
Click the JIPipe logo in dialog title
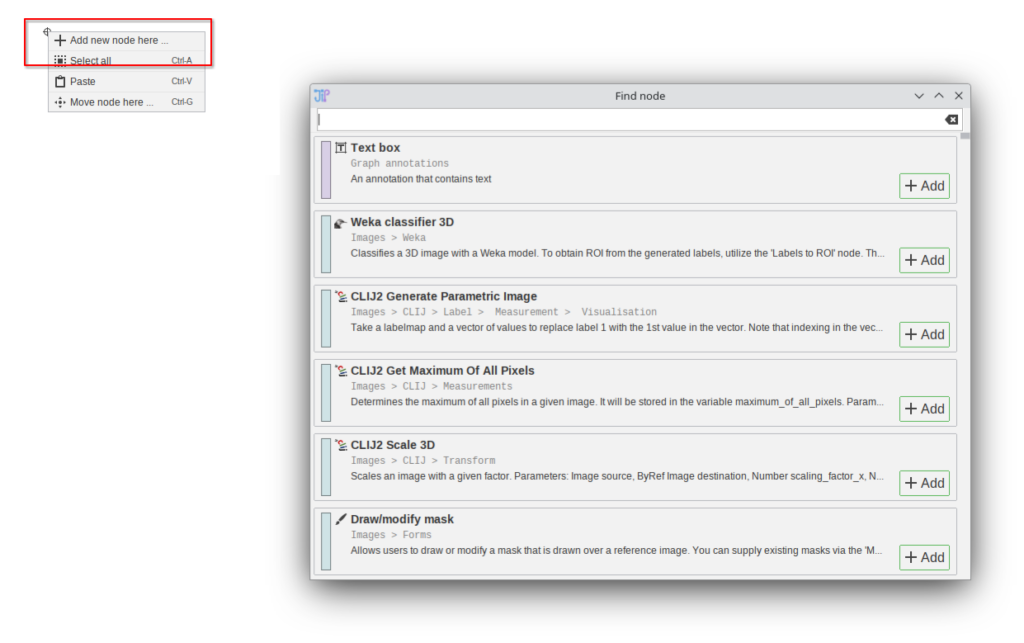[322, 96]
